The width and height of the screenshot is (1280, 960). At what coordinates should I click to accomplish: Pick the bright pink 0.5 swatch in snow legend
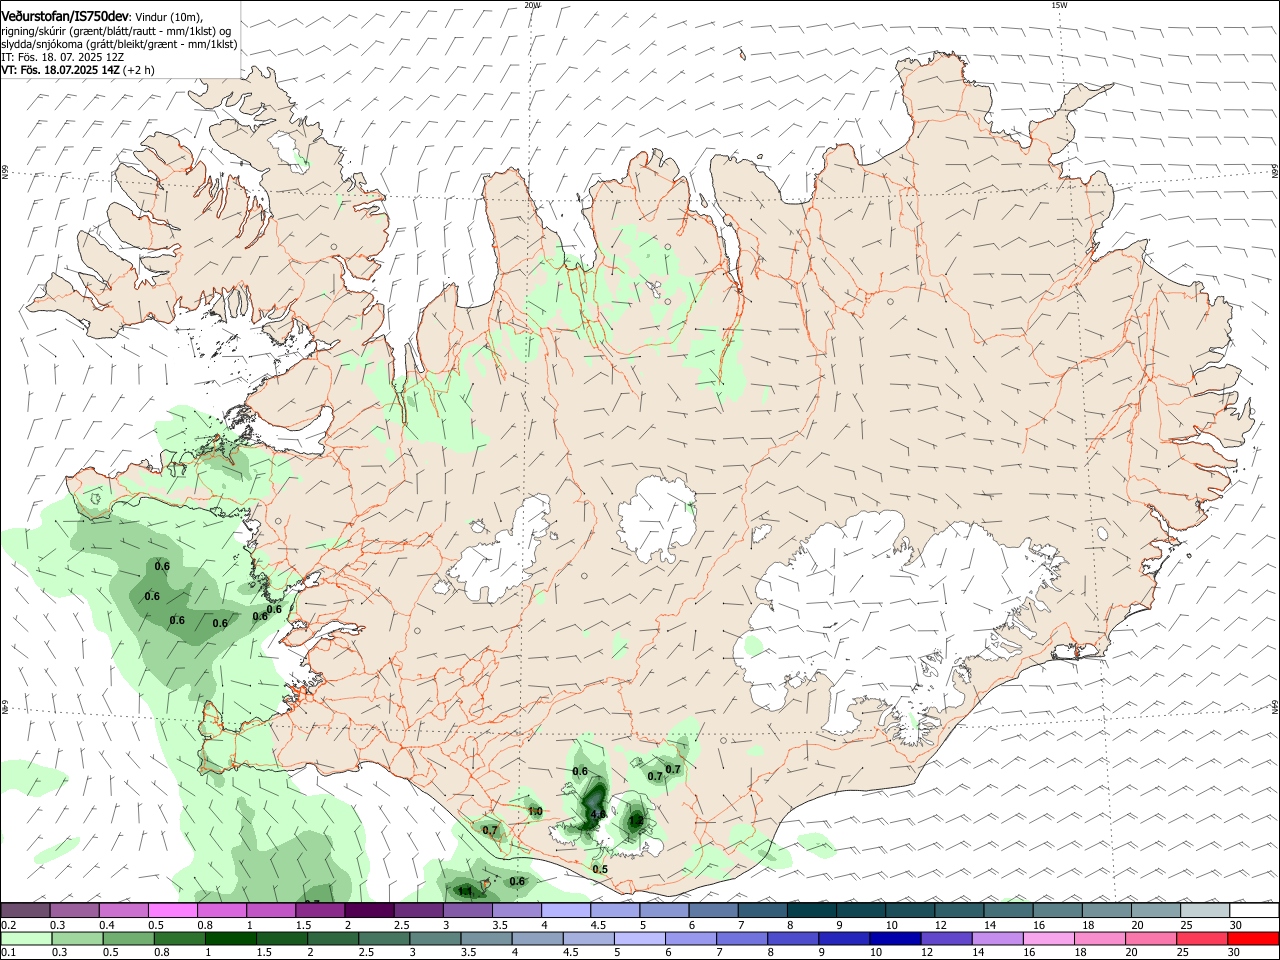(173, 910)
